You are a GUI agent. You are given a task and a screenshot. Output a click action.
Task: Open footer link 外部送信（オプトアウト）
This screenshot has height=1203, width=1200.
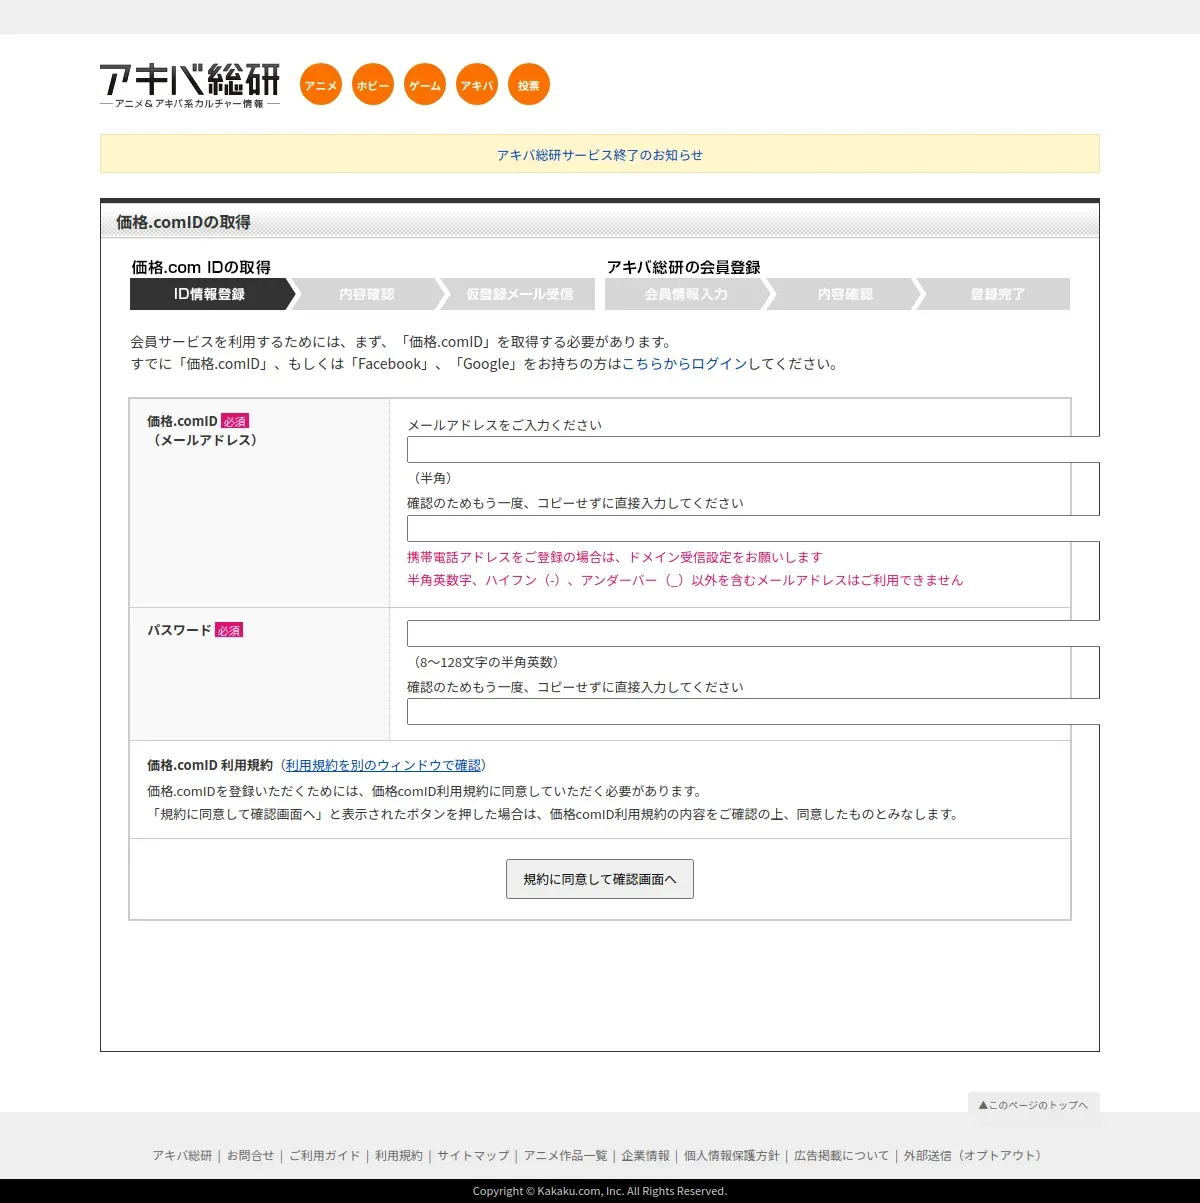tap(975, 1155)
